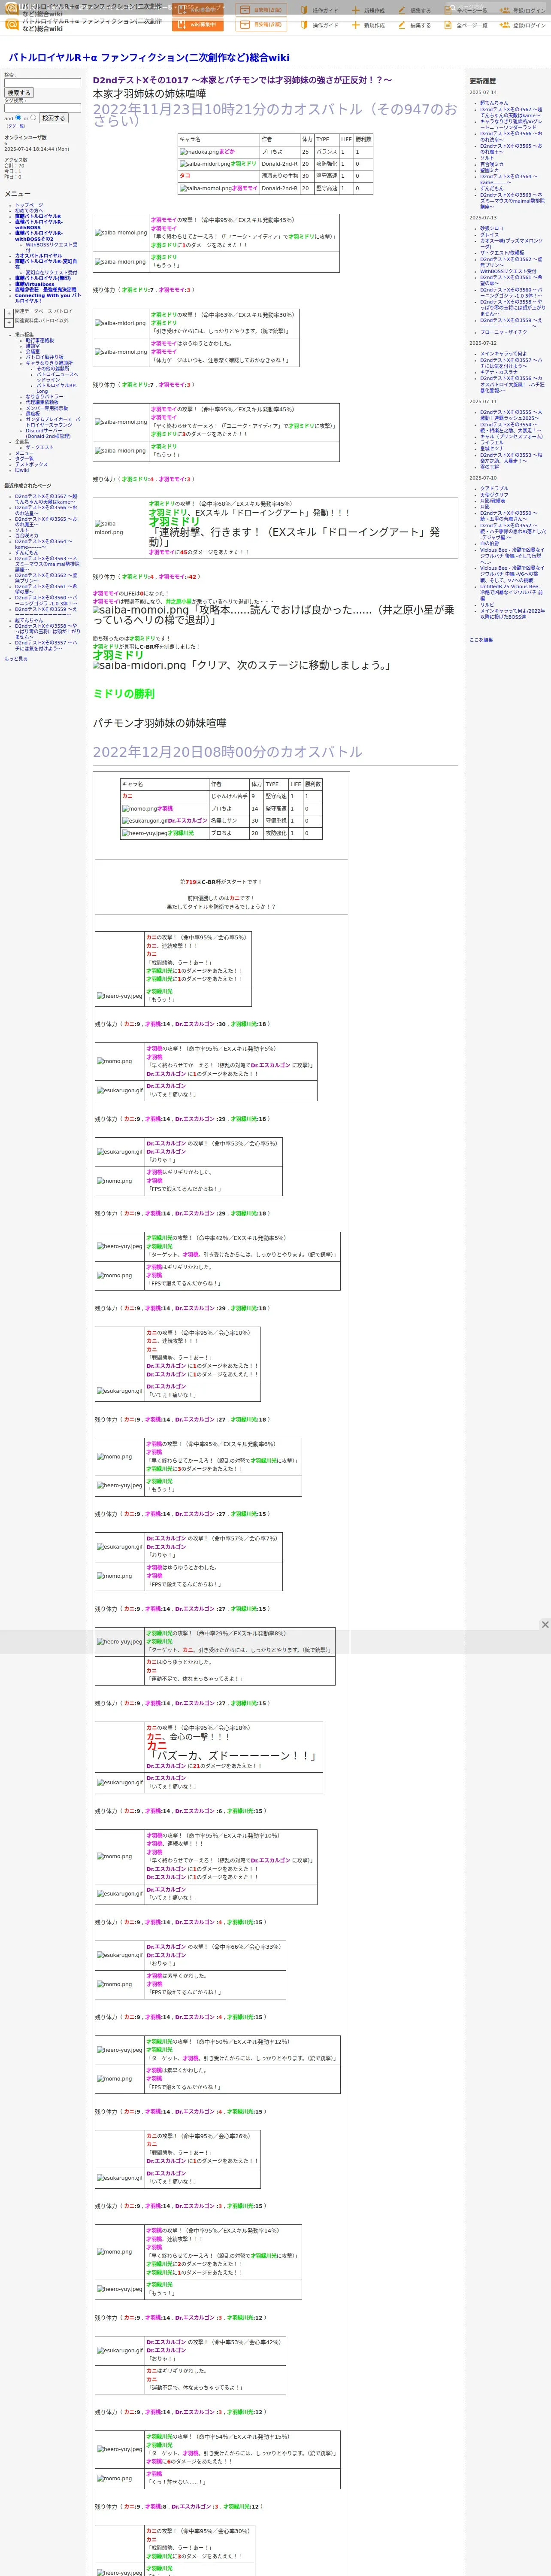
Task: Open 砂狼シロコ in the update history
Action: [492, 229]
